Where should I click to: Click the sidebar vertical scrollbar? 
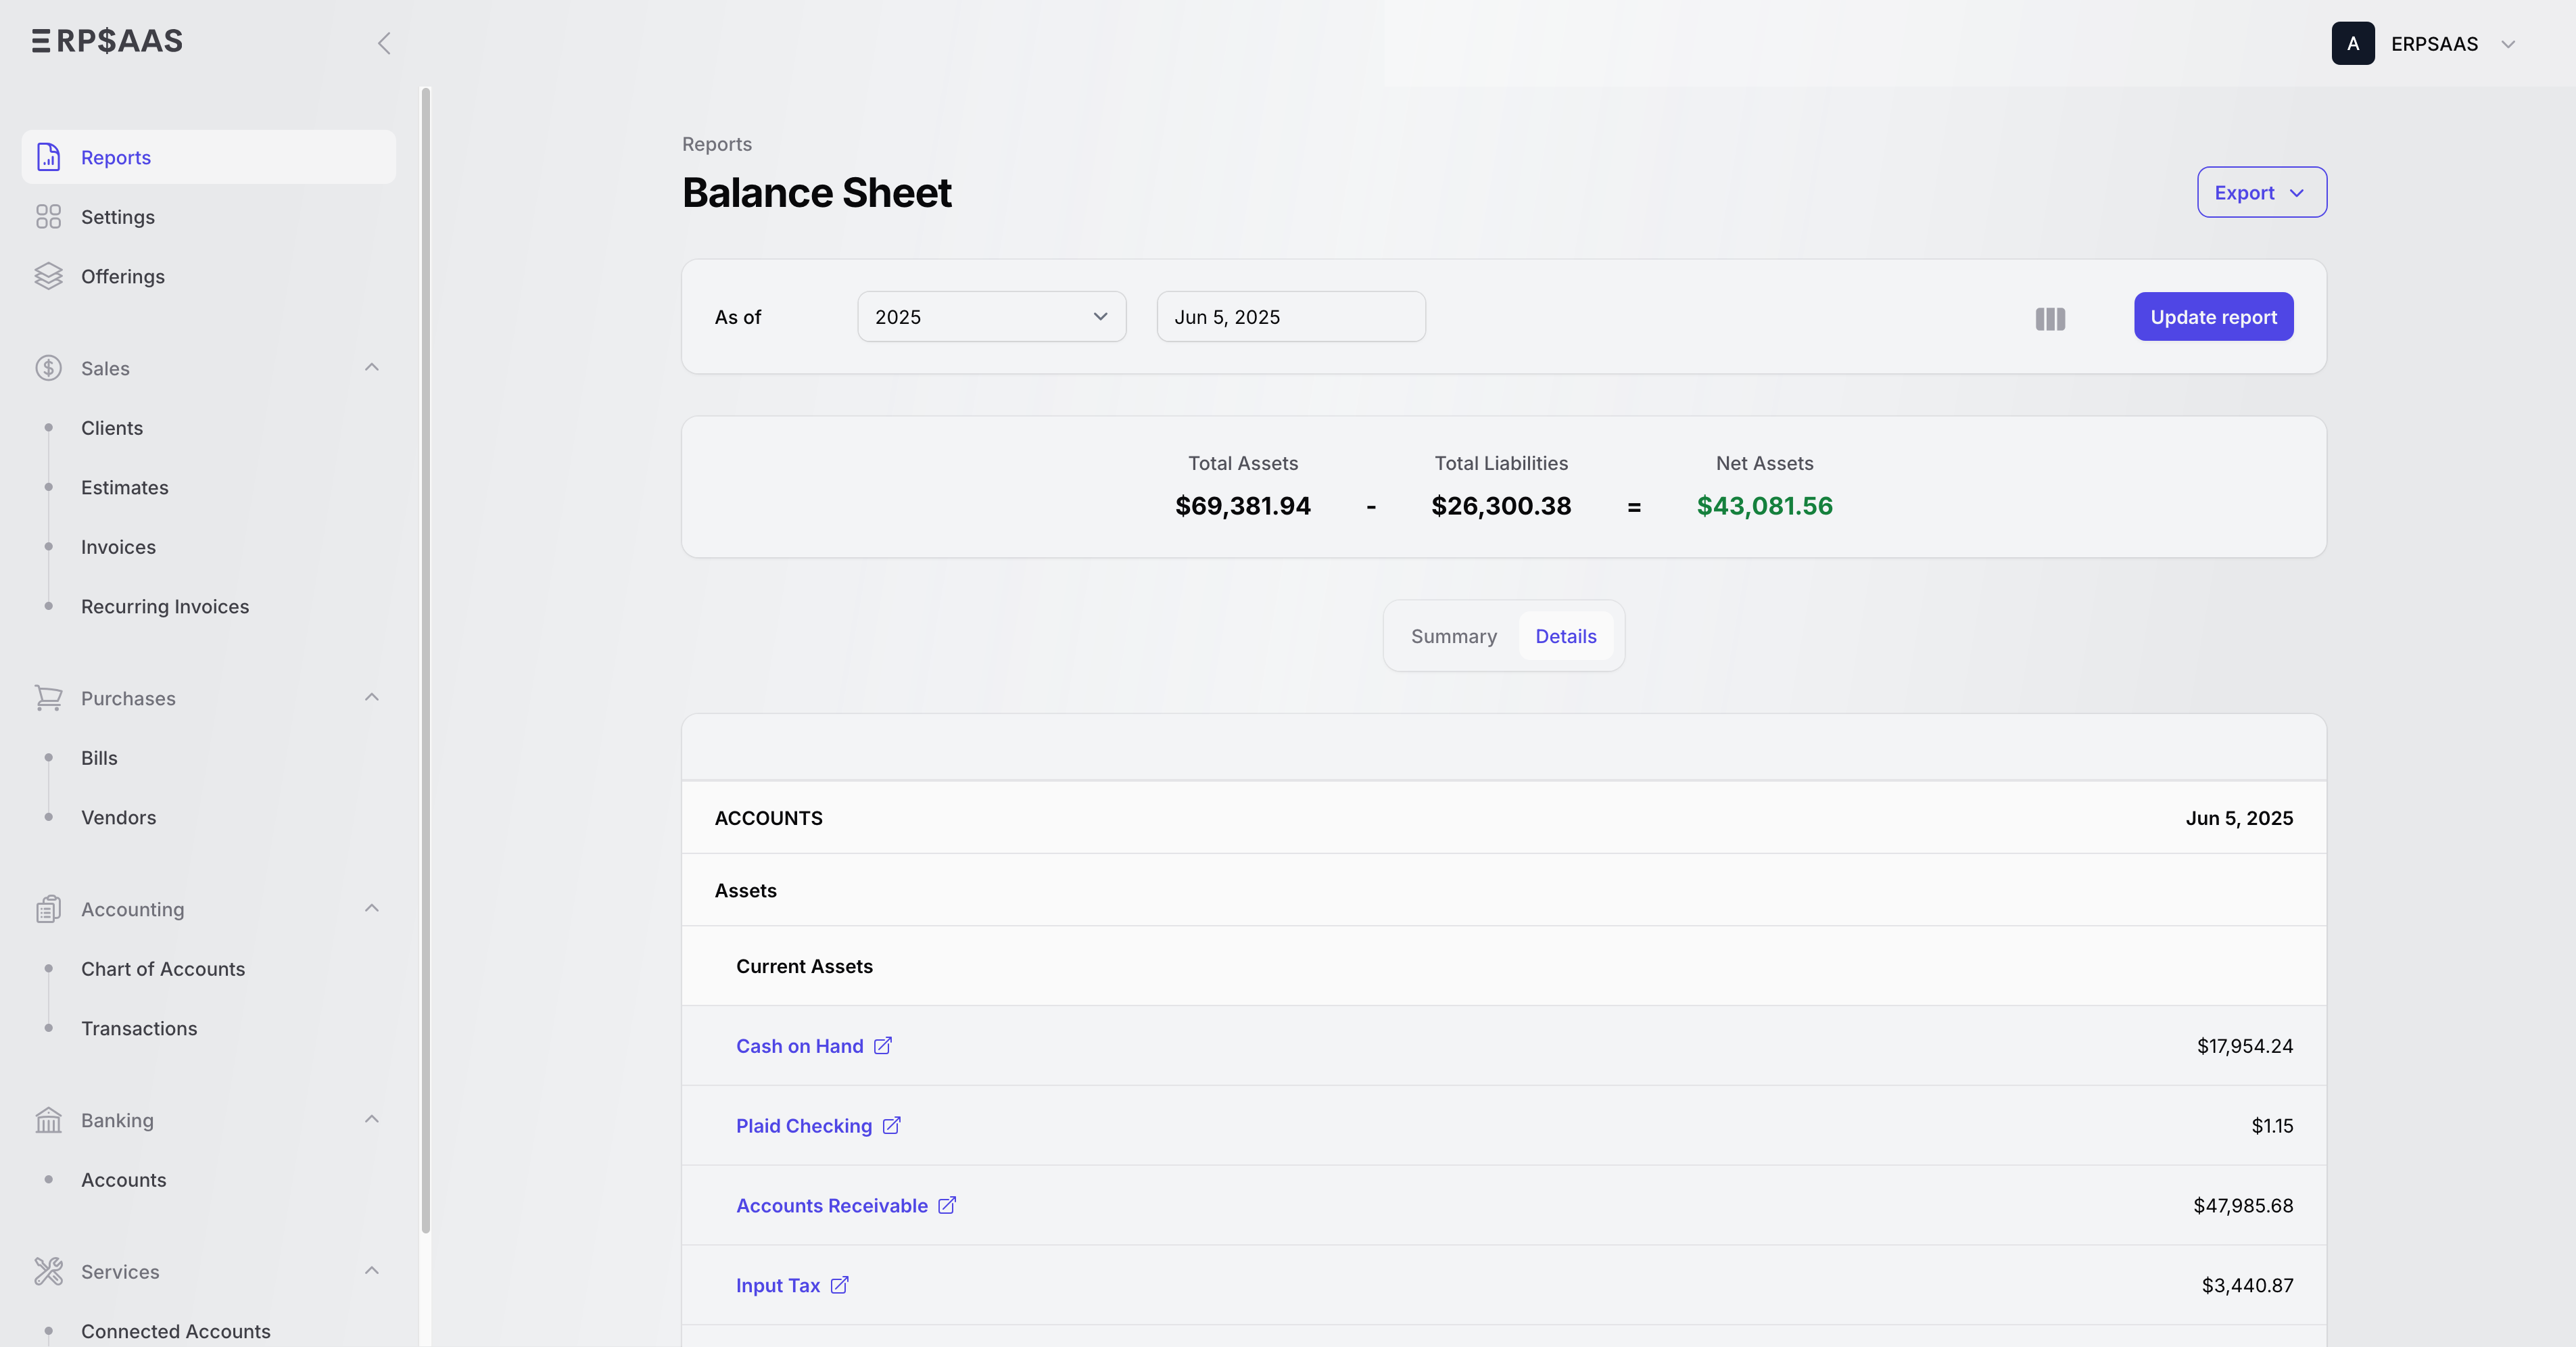(x=426, y=660)
